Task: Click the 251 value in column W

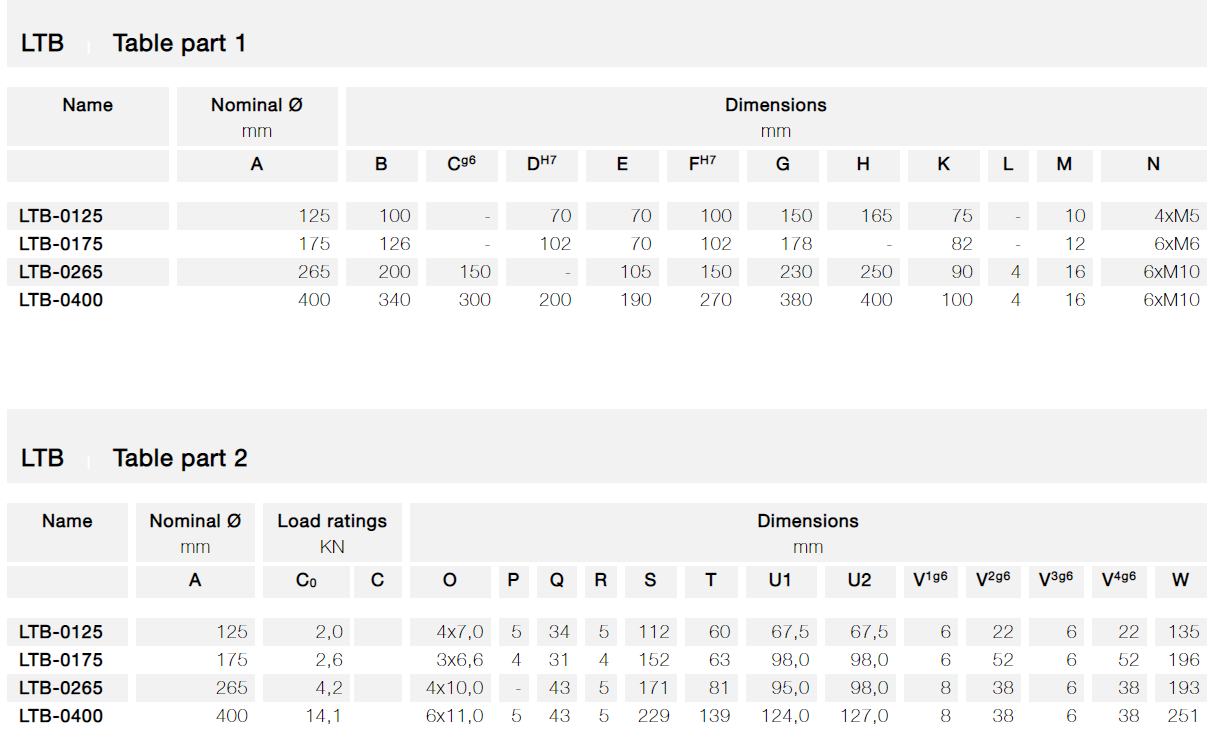Action: click(1183, 716)
